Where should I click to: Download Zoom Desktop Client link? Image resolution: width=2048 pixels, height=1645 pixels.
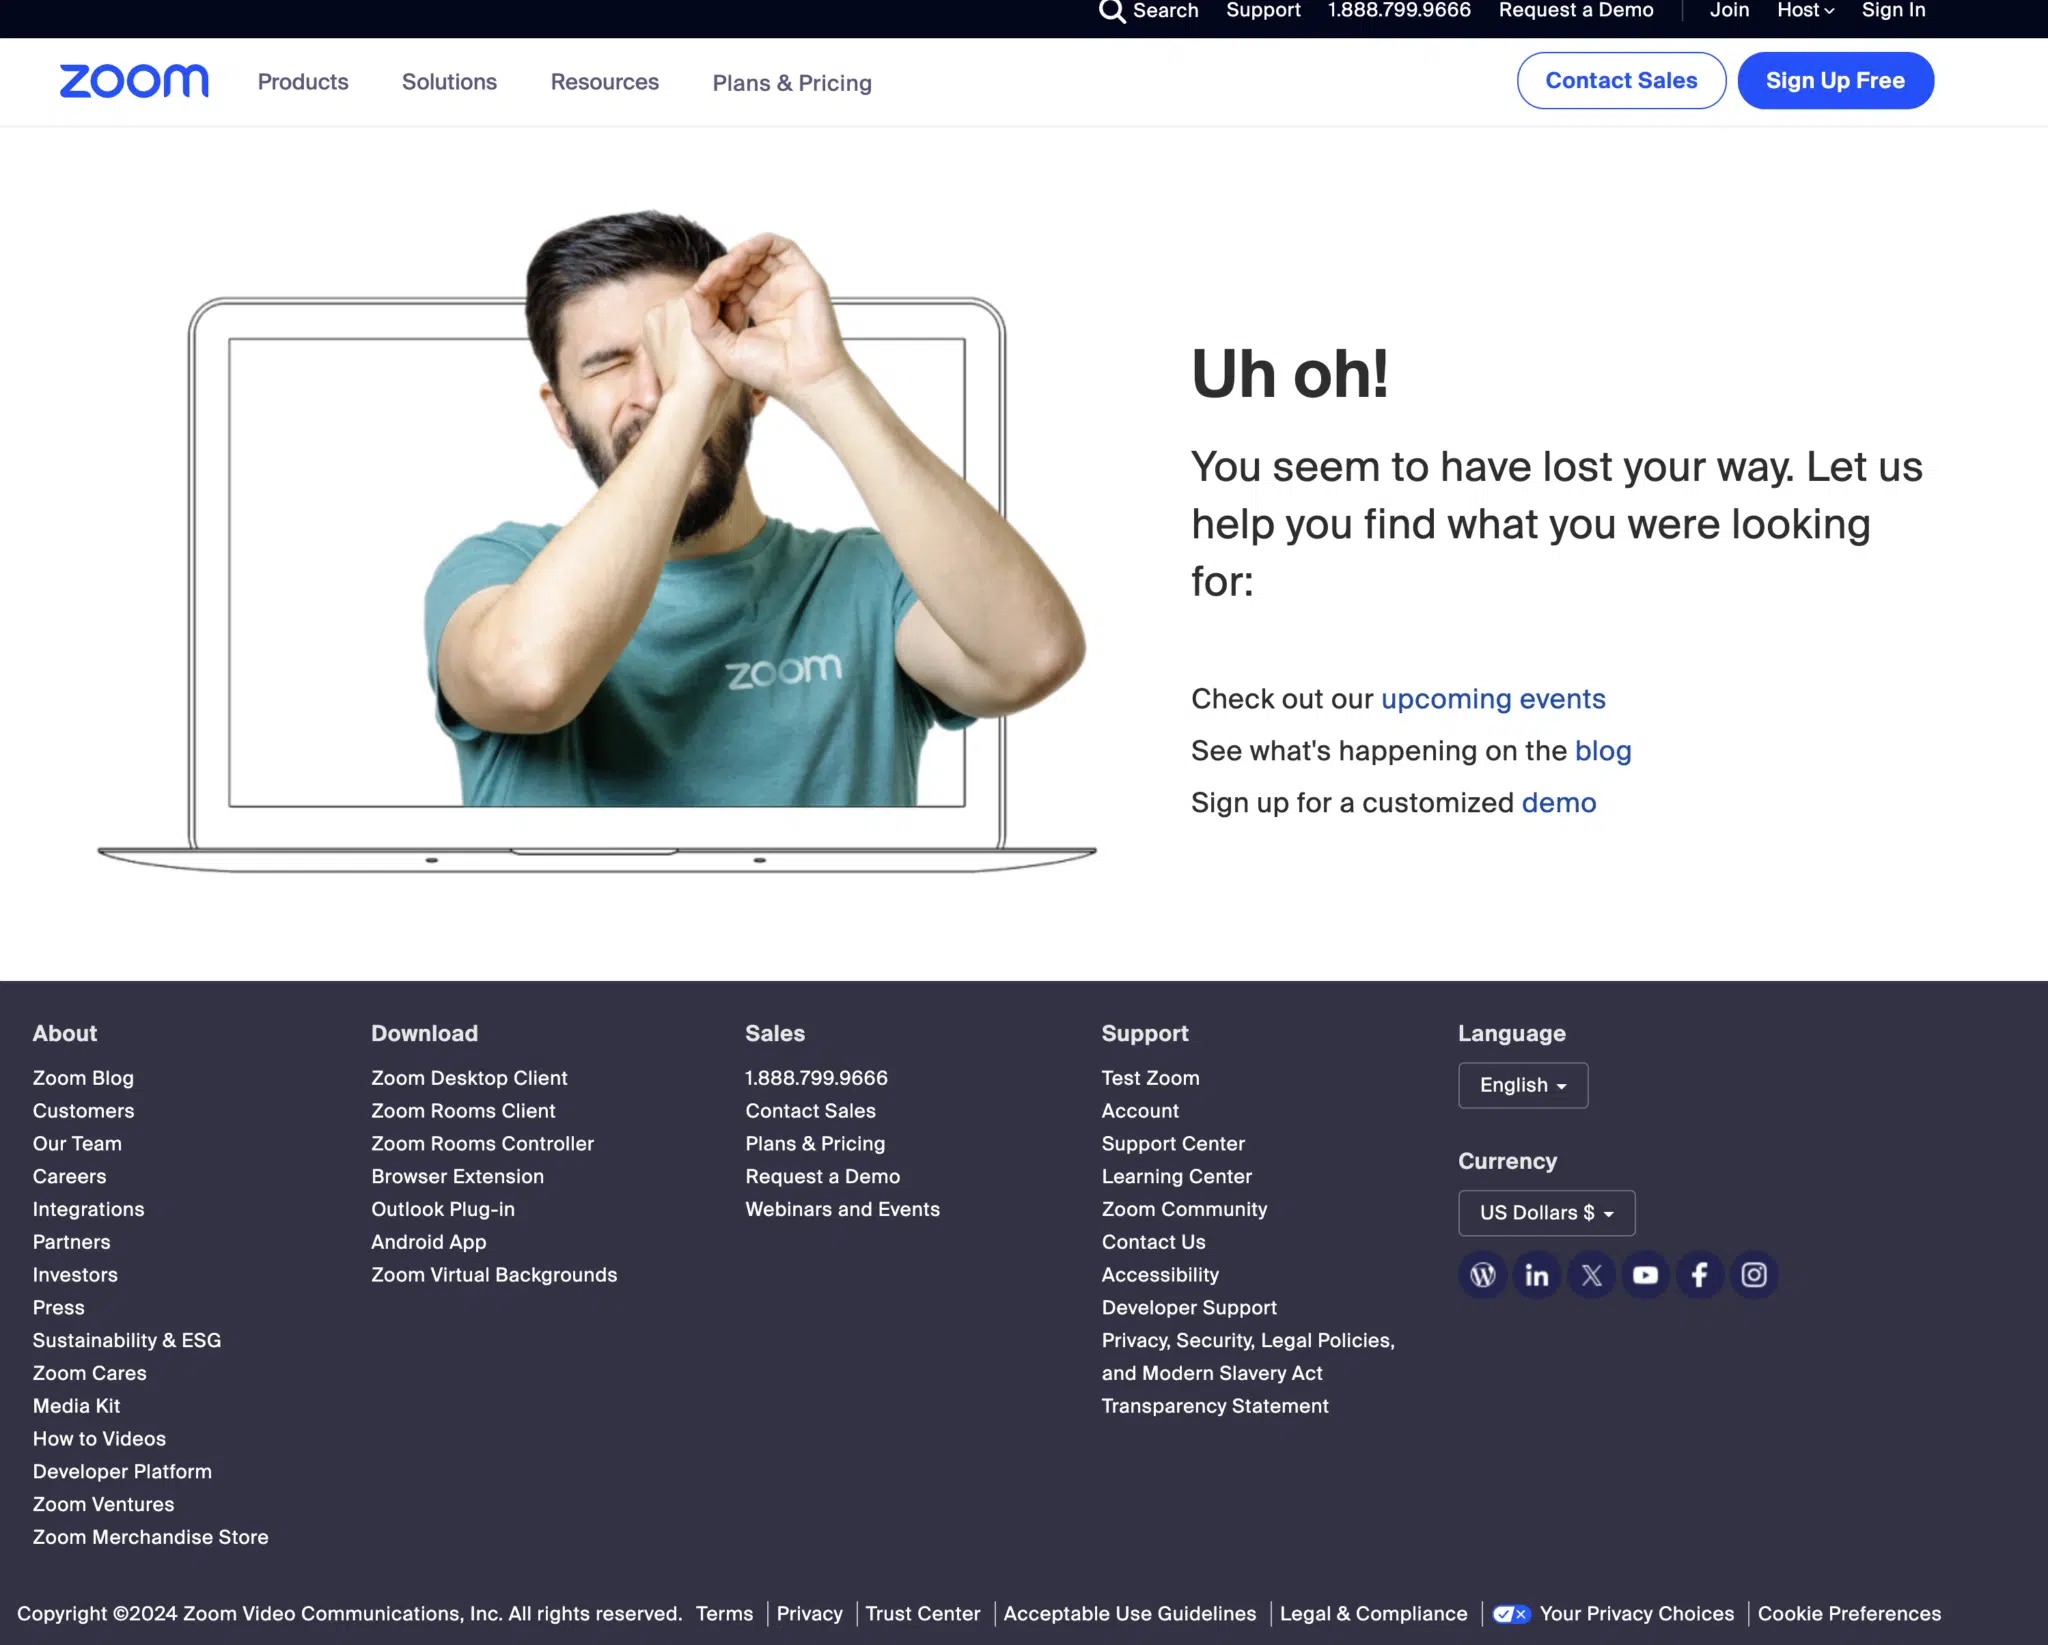pyautogui.click(x=469, y=1078)
